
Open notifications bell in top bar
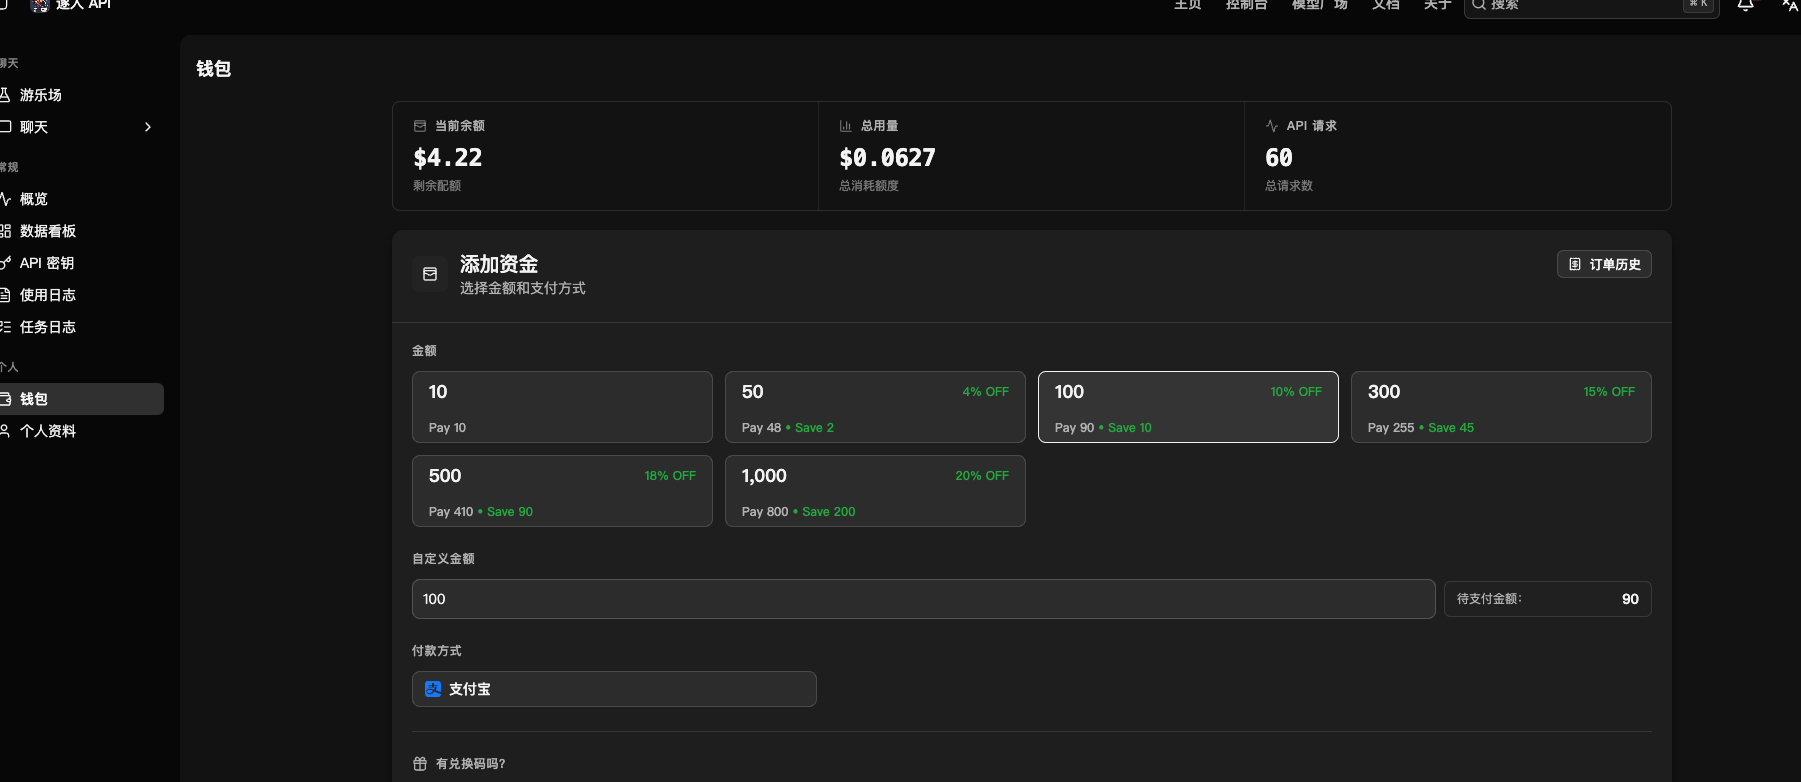point(1746,5)
